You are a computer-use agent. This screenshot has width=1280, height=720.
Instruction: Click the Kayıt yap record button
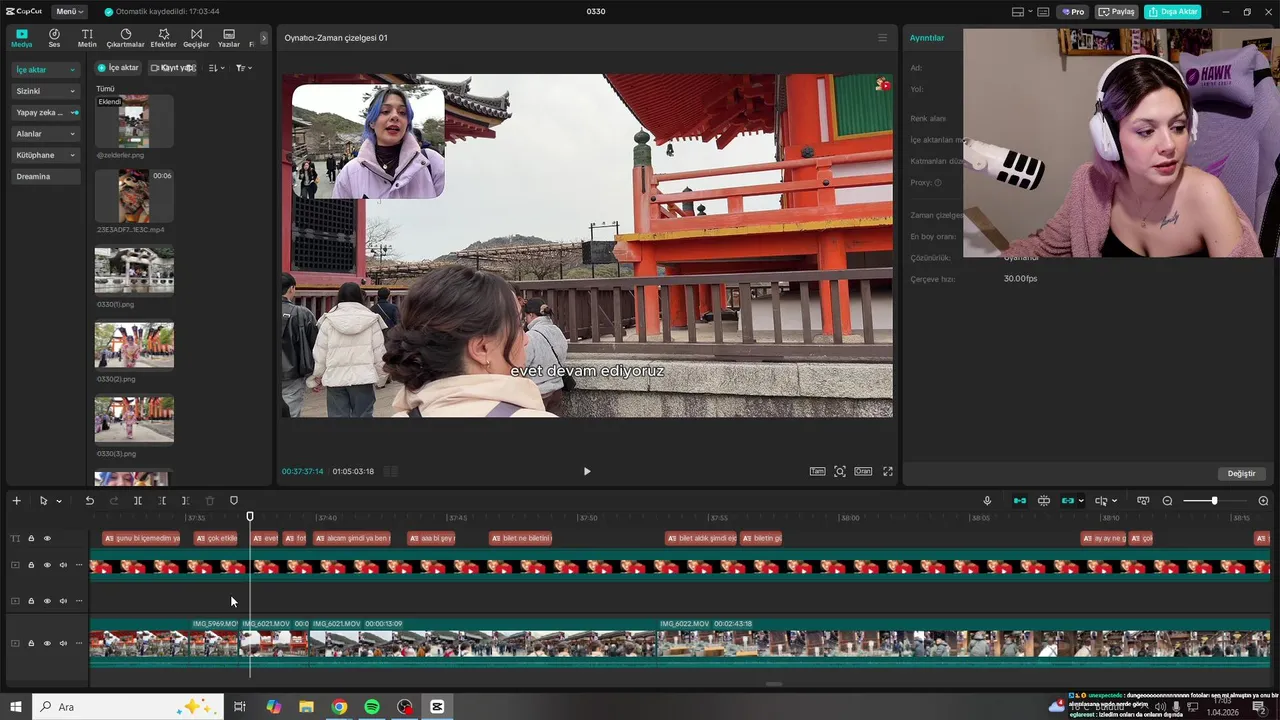(172, 68)
